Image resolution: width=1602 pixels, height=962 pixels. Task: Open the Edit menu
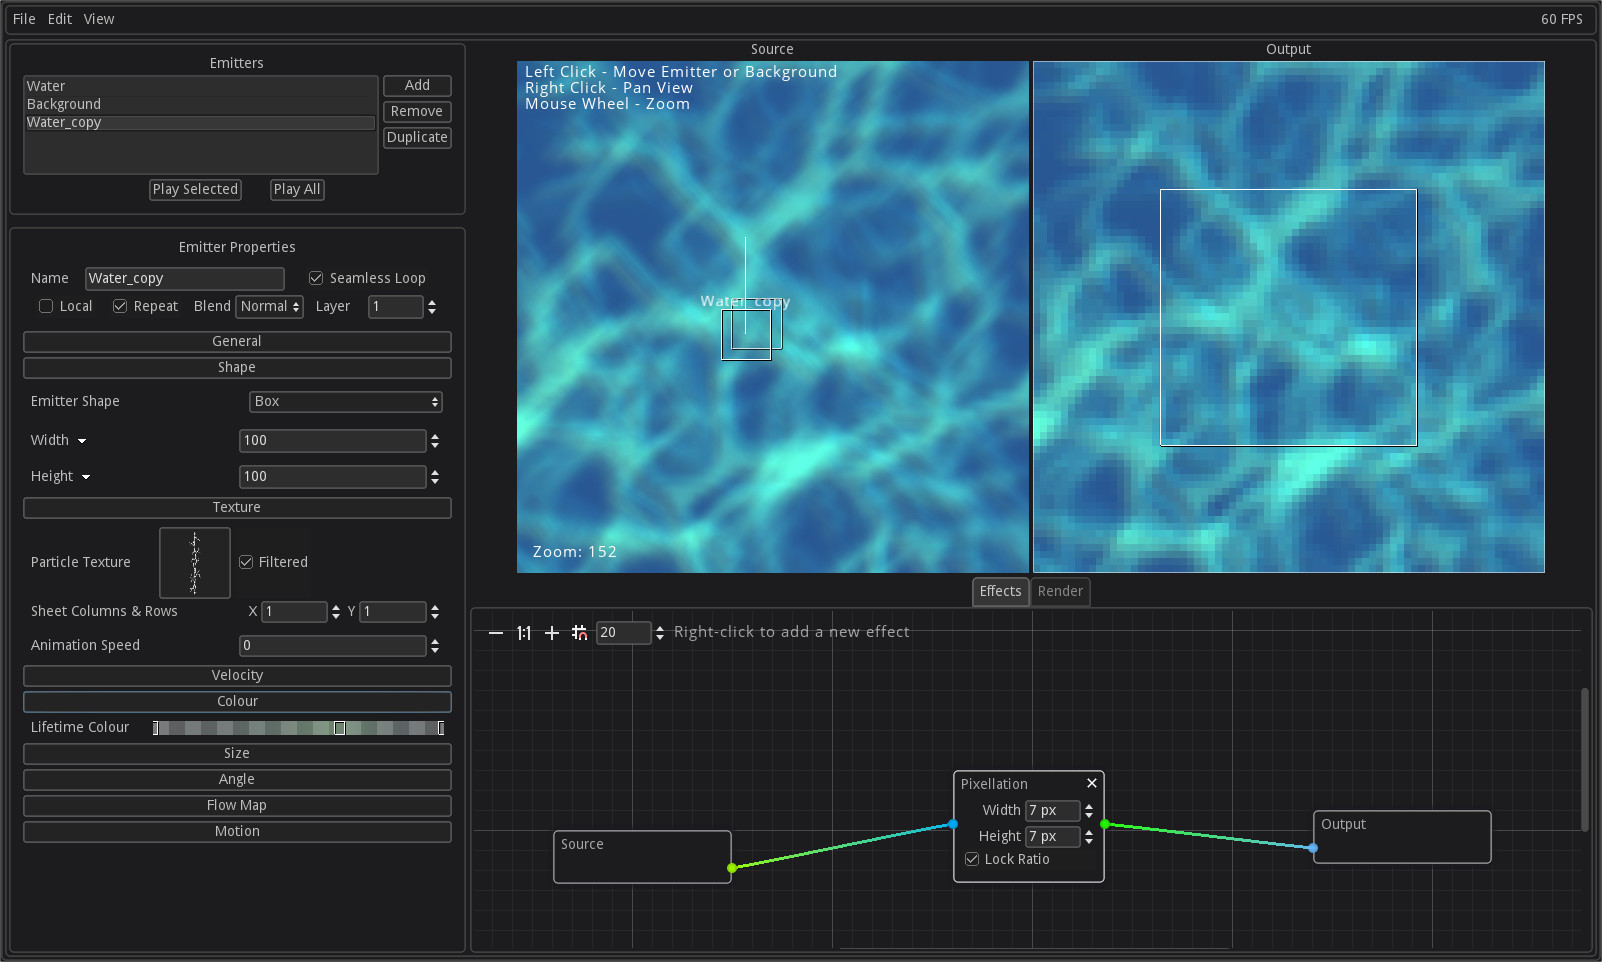pos(59,18)
